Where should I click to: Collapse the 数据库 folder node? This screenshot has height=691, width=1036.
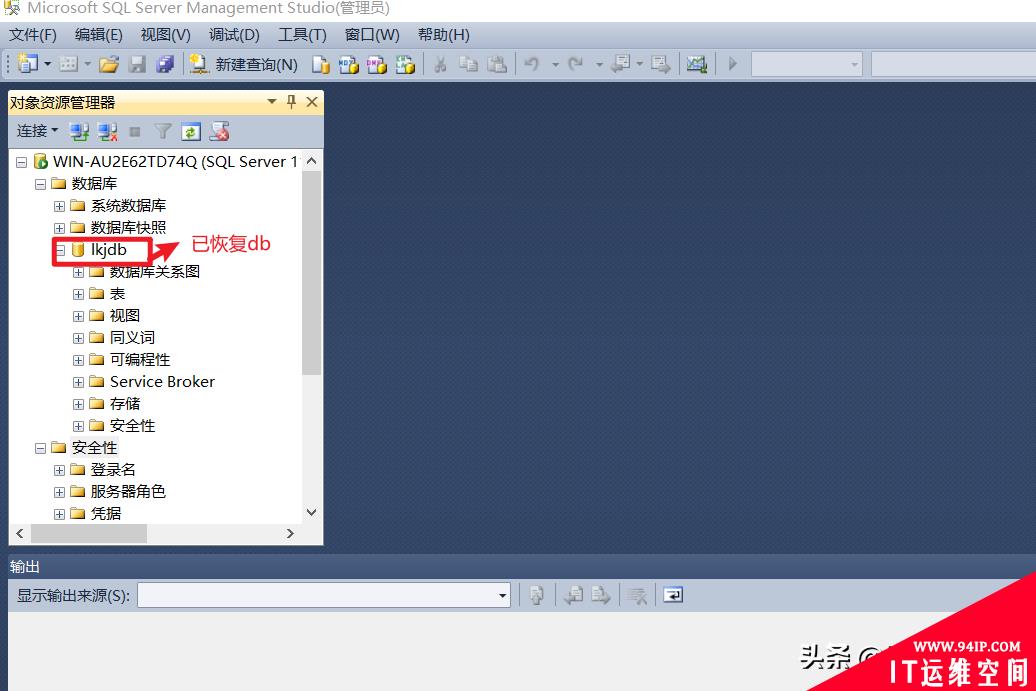(40, 184)
